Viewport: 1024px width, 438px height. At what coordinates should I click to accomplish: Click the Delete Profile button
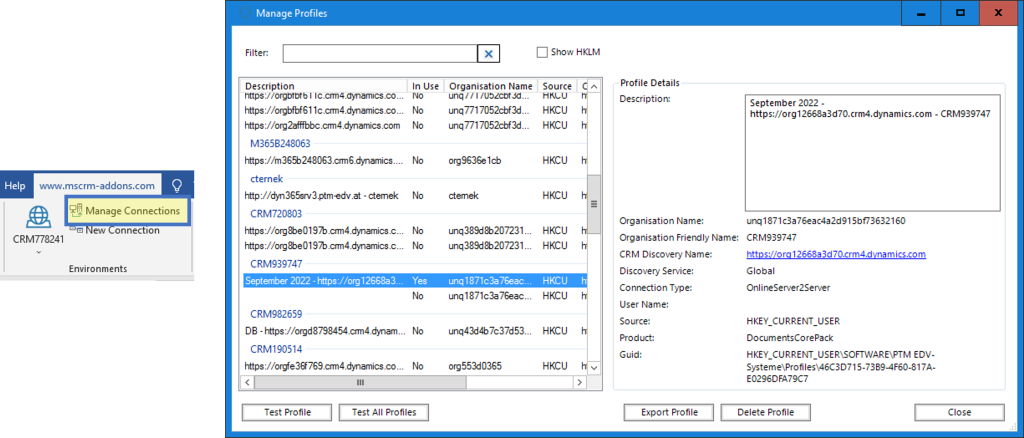point(765,413)
